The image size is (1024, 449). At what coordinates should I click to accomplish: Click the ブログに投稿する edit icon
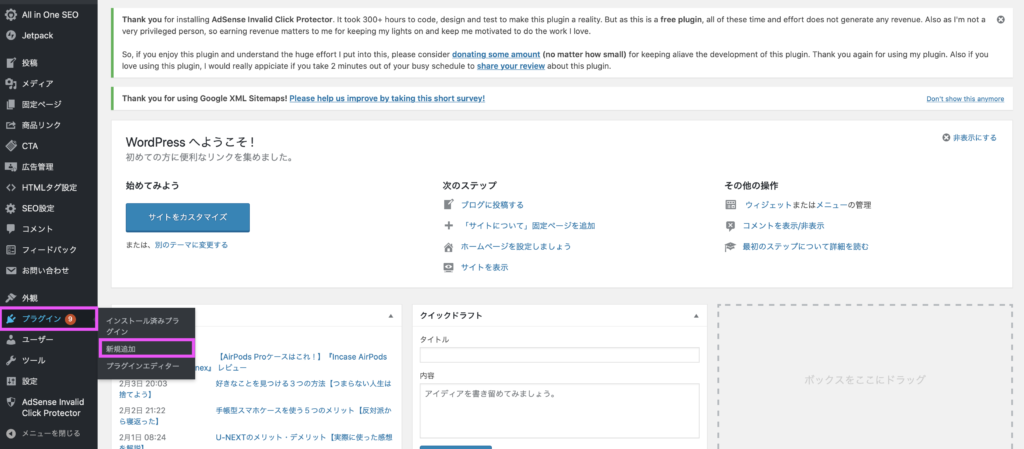(x=449, y=205)
